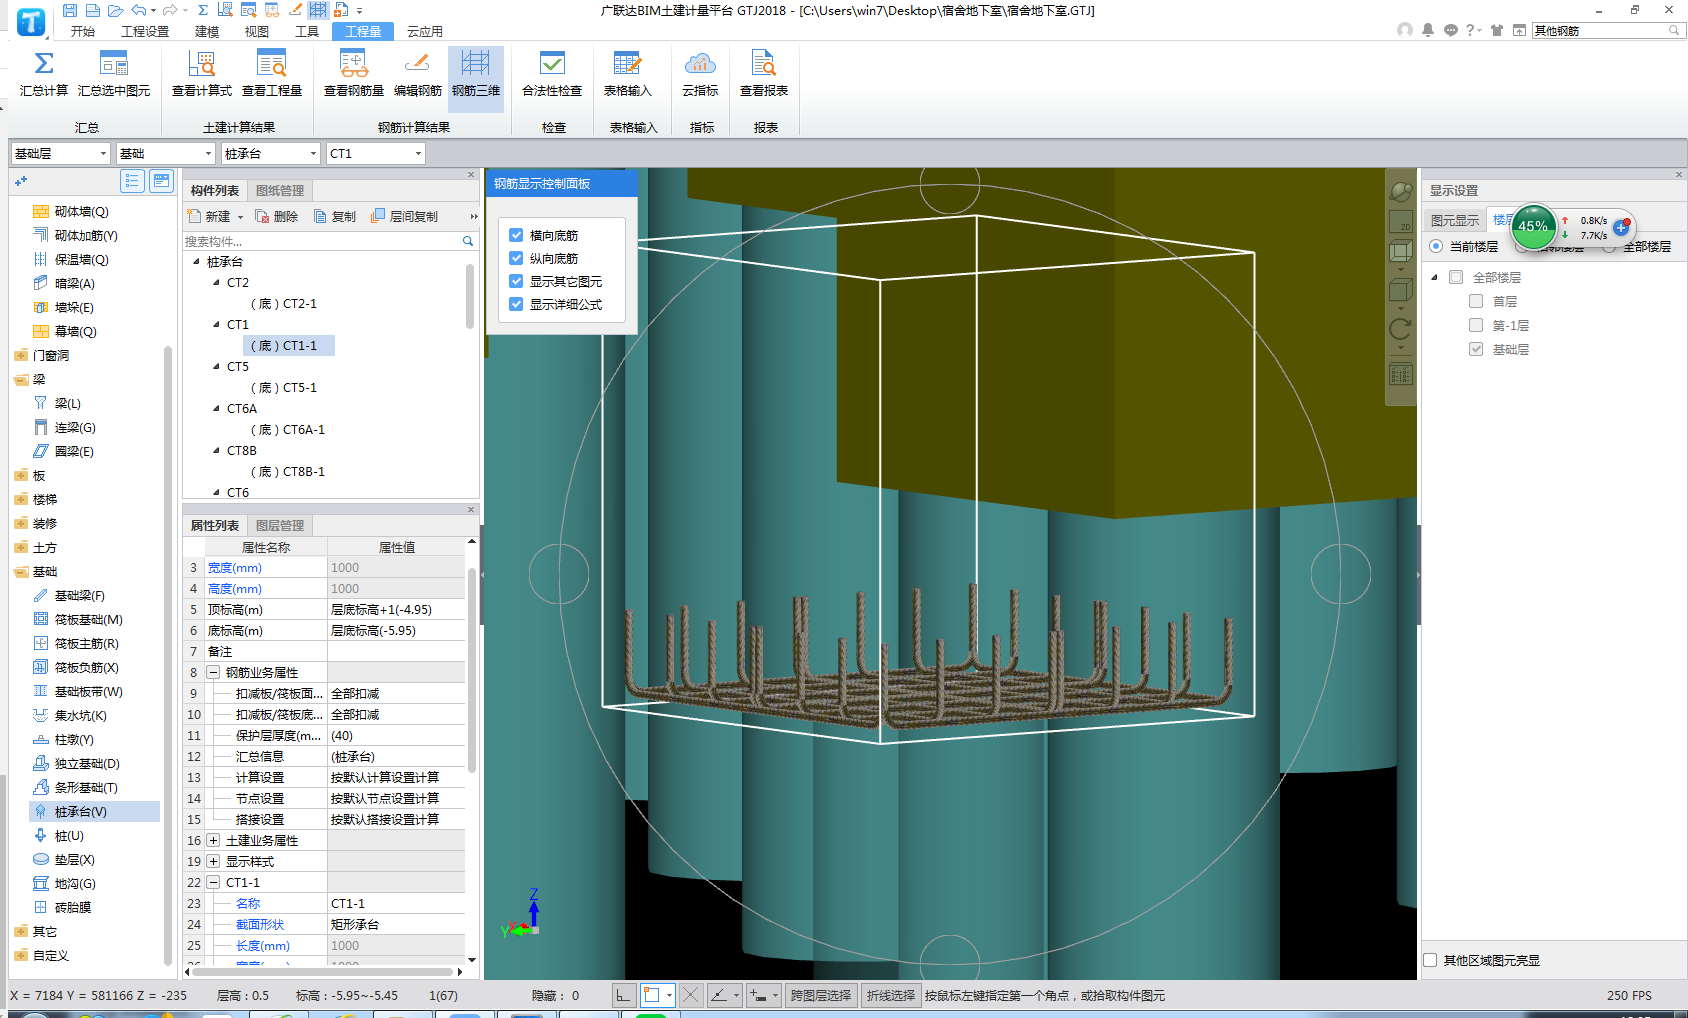Select 集水坑(K) in navigation tree
The image size is (1688, 1018).
coord(80,716)
